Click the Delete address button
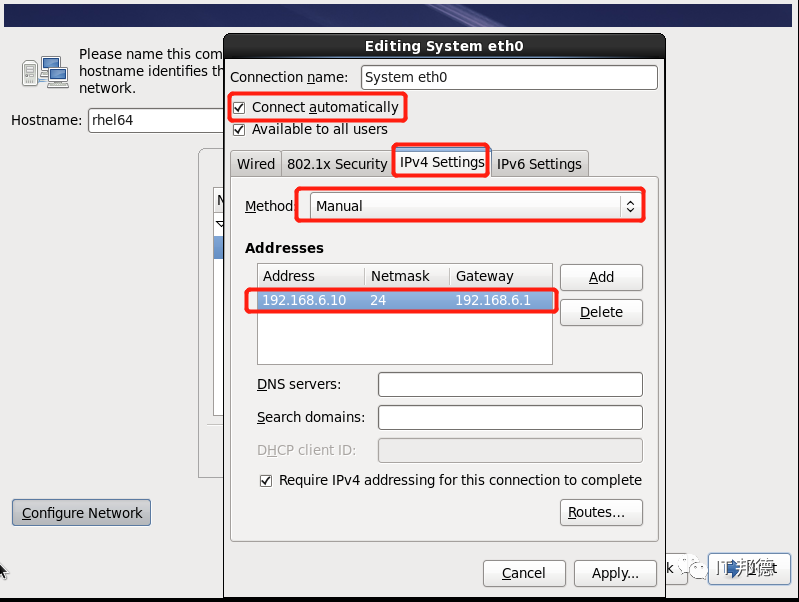Image resolution: width=799 pixels, height=602 pixels. coord(601,312)
